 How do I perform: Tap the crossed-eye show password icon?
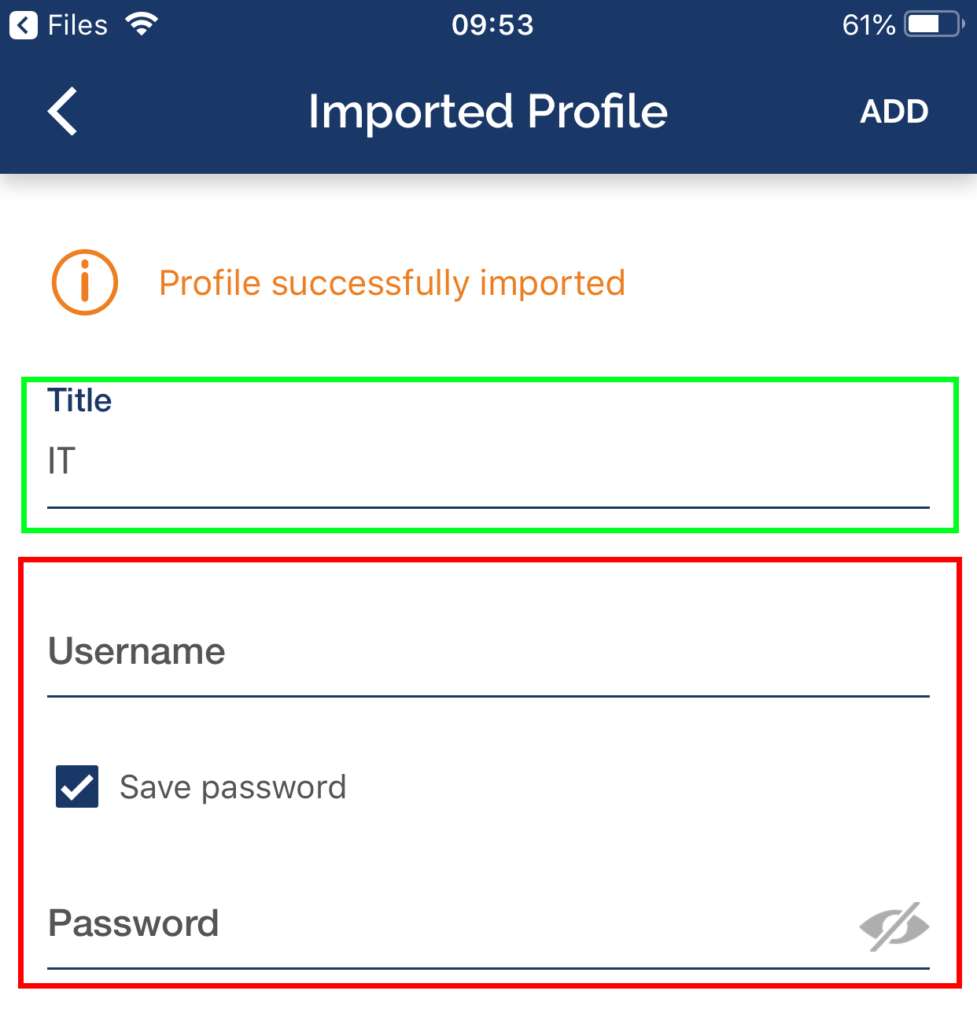tap(894, 926)
